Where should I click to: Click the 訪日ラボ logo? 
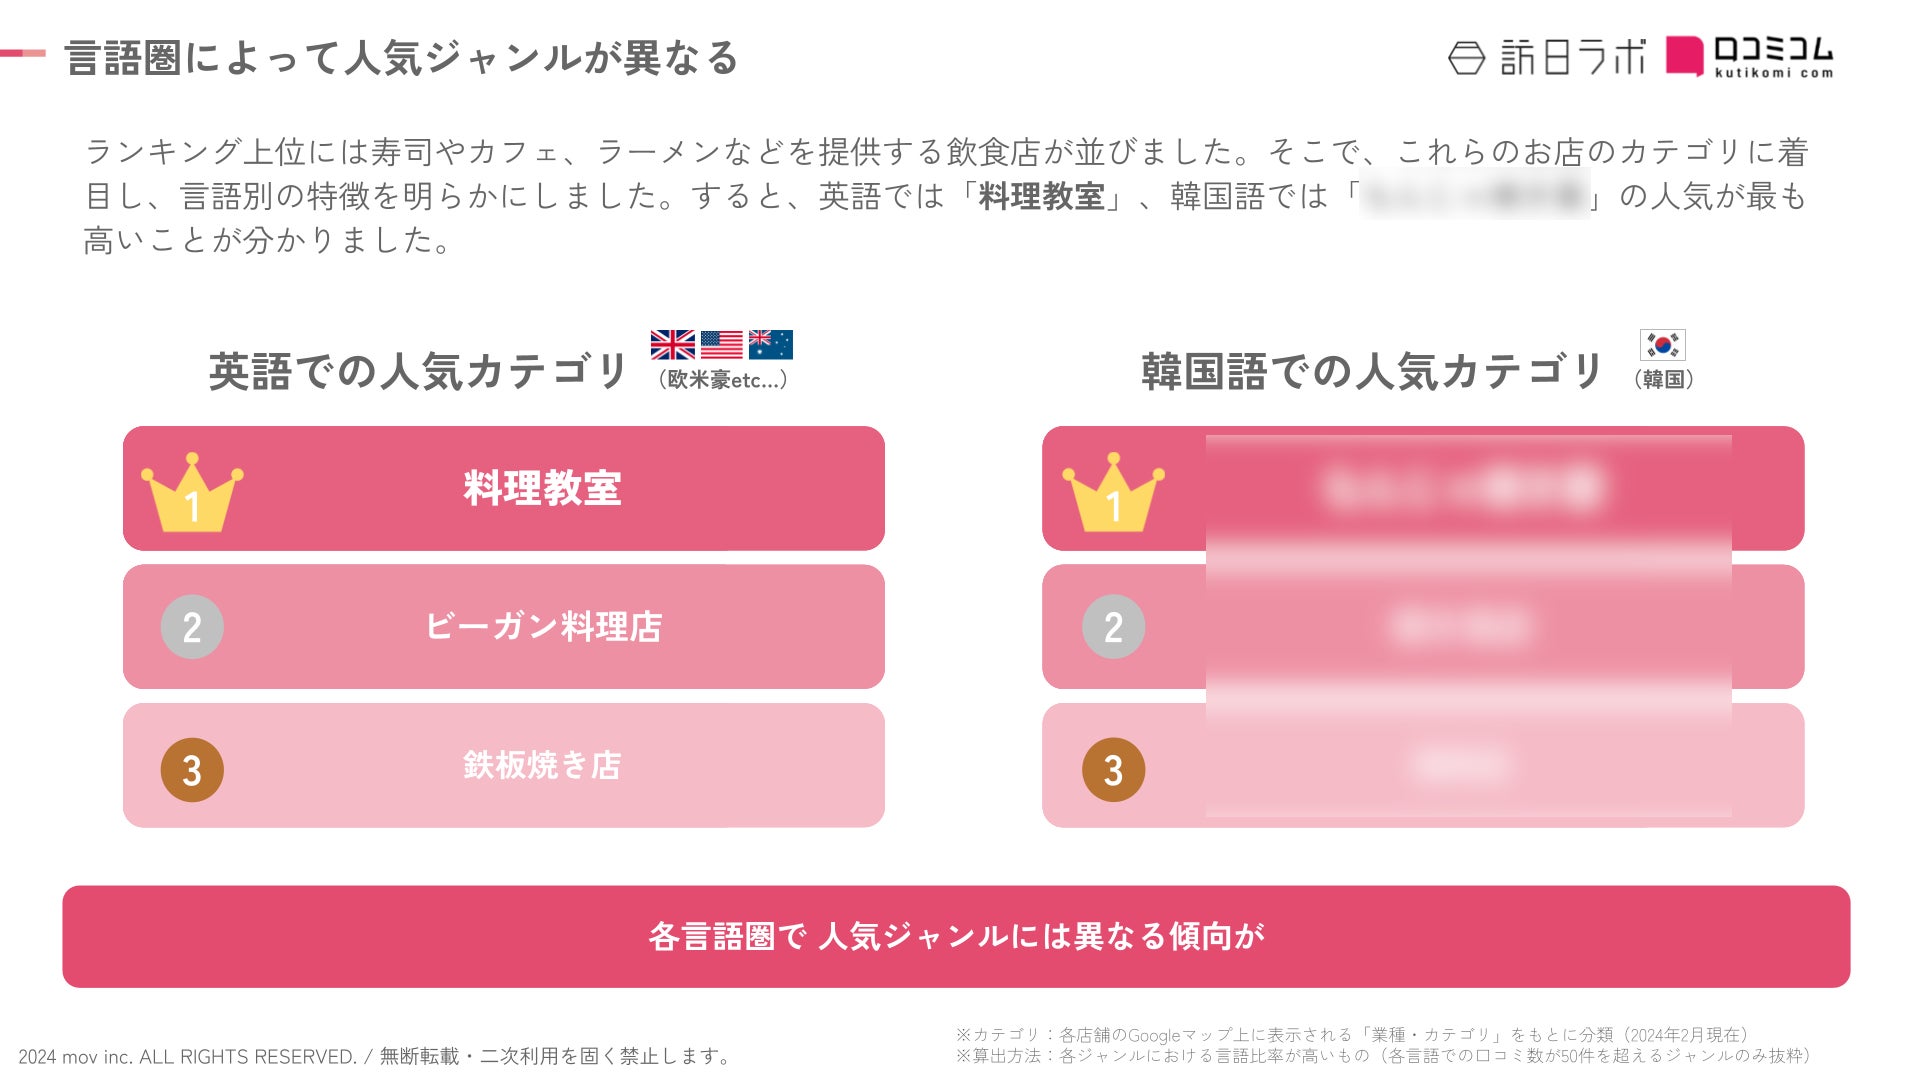1546,57
